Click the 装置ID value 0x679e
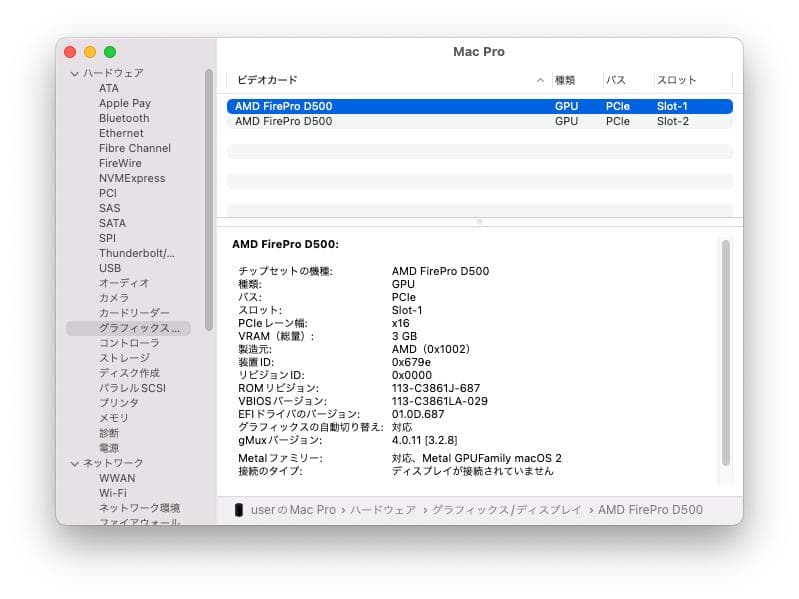799x599 pixels. (411, 363)
